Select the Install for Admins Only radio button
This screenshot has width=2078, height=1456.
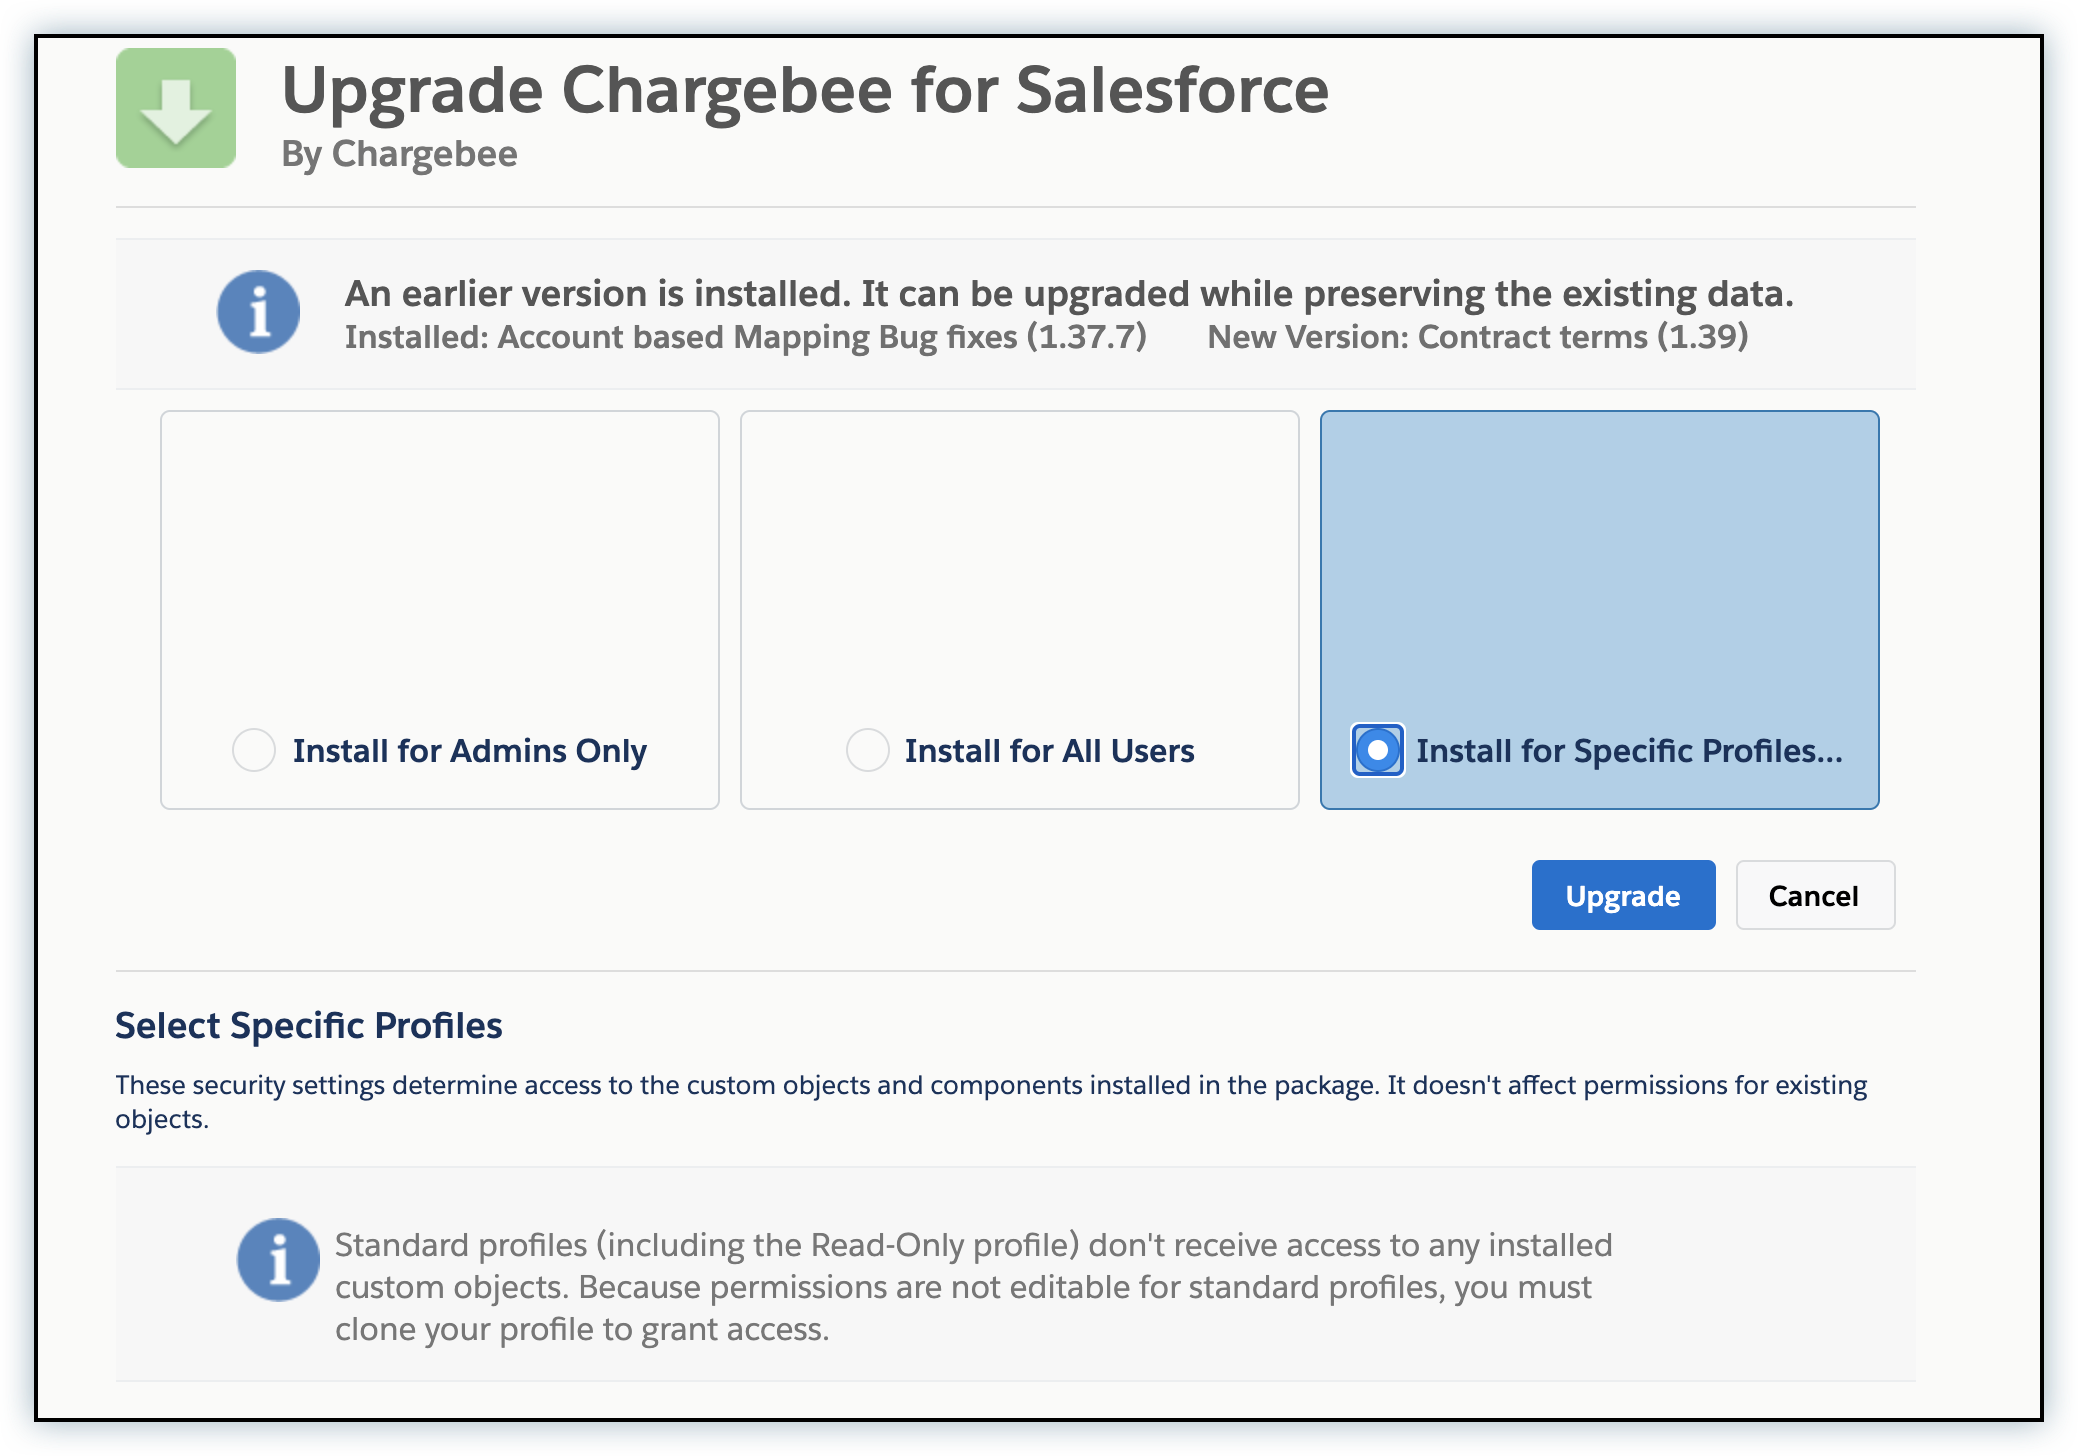click(254, 750)
